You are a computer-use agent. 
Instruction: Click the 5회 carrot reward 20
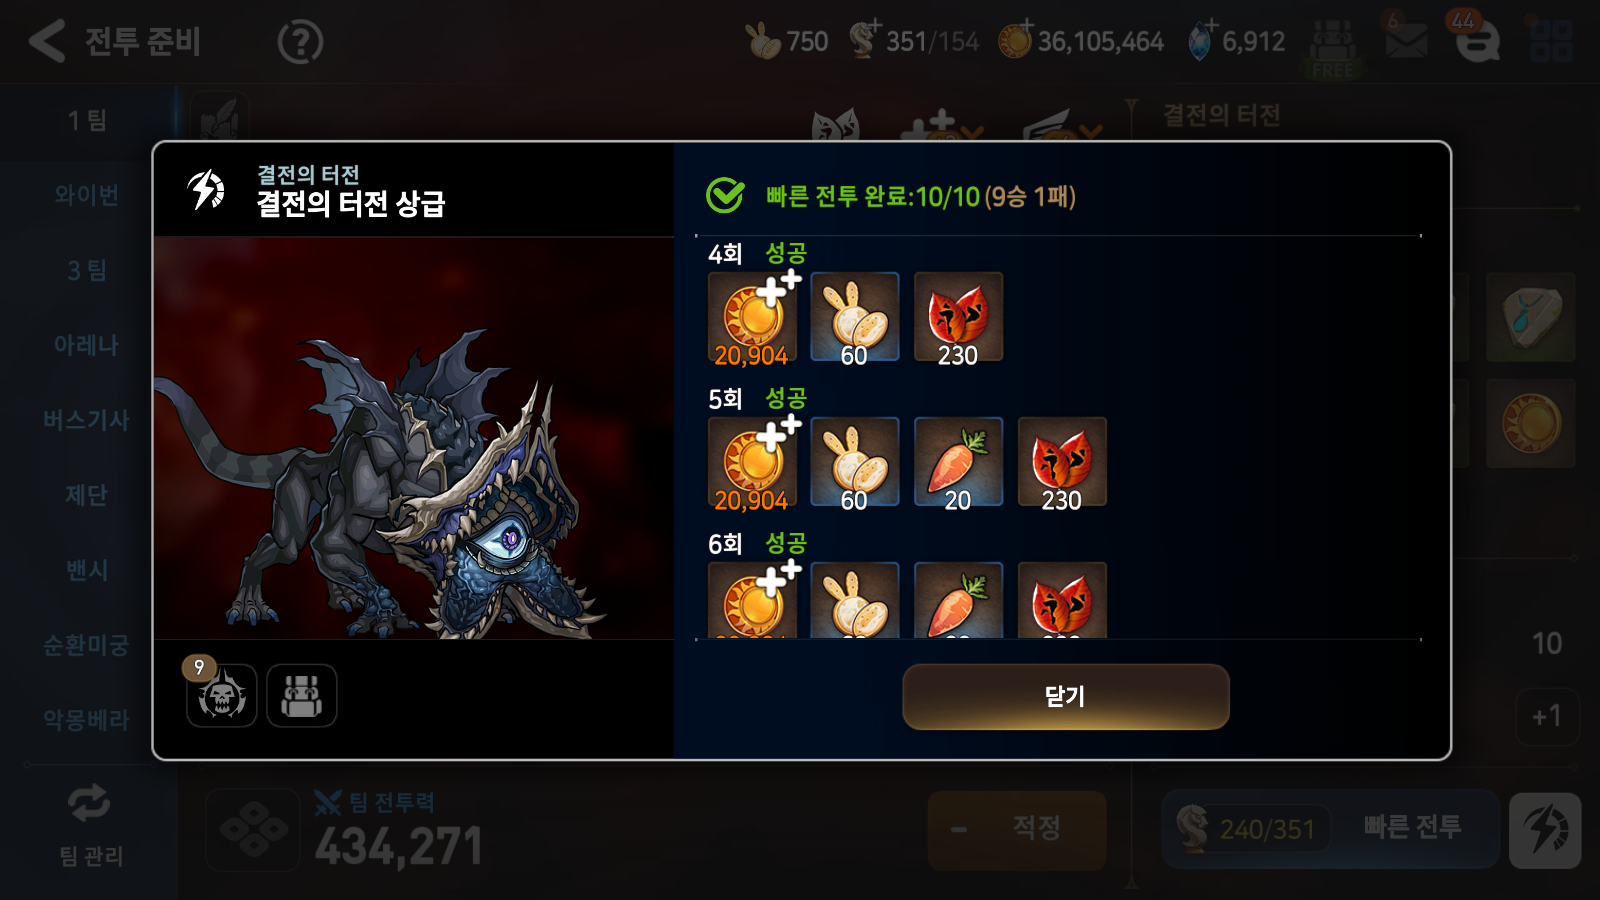tap(958, 463)
